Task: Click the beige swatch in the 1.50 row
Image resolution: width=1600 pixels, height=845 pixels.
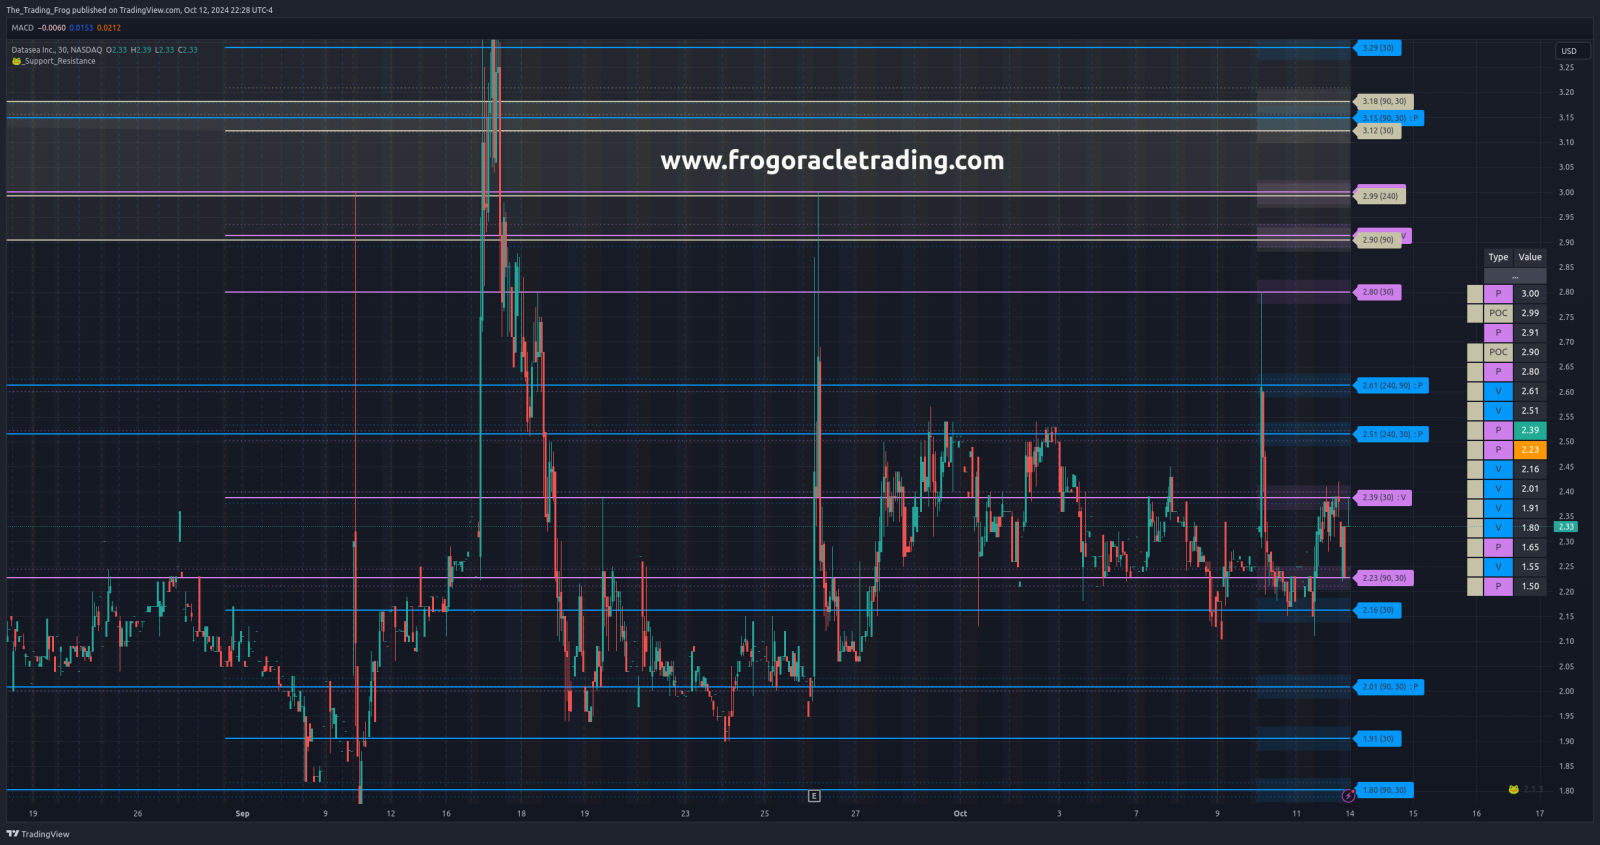Action: (x=1475, y=587)
